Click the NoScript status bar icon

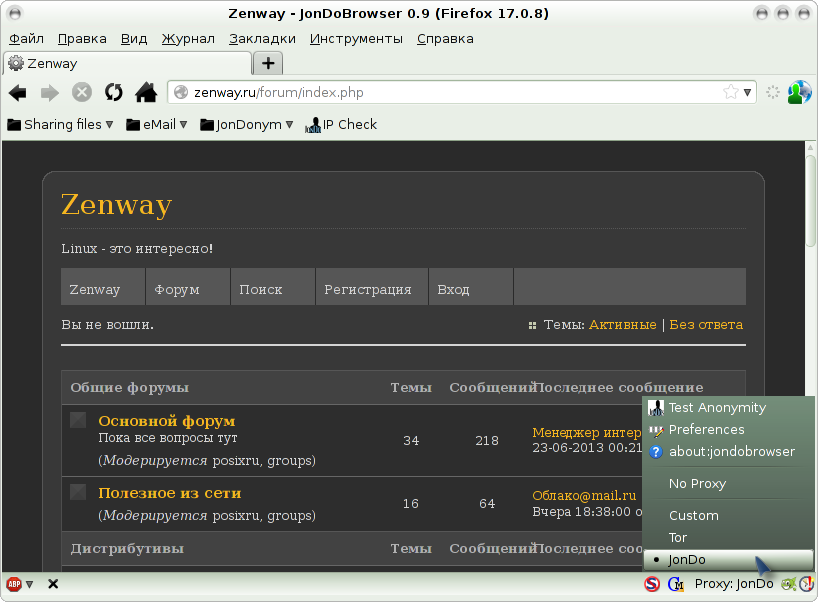652,584
